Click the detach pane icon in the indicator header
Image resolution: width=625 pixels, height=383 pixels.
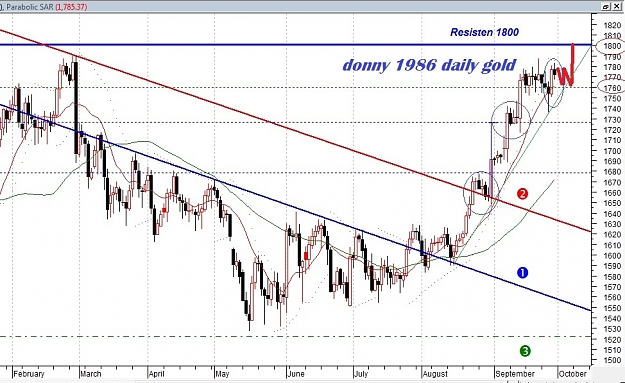606,6
